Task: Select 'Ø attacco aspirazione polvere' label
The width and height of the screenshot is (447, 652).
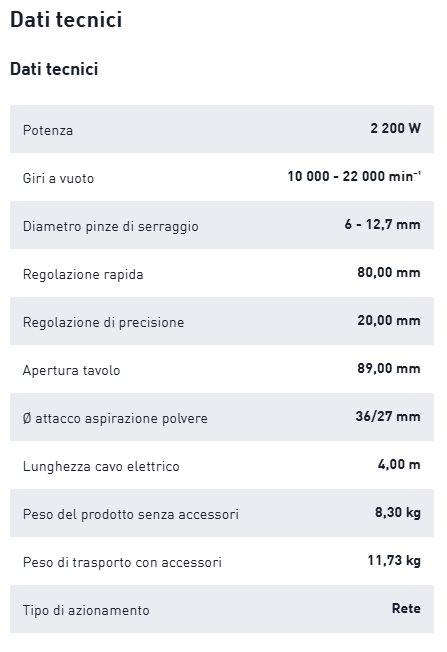Action: pyautogui.click(x=115, y=418)
